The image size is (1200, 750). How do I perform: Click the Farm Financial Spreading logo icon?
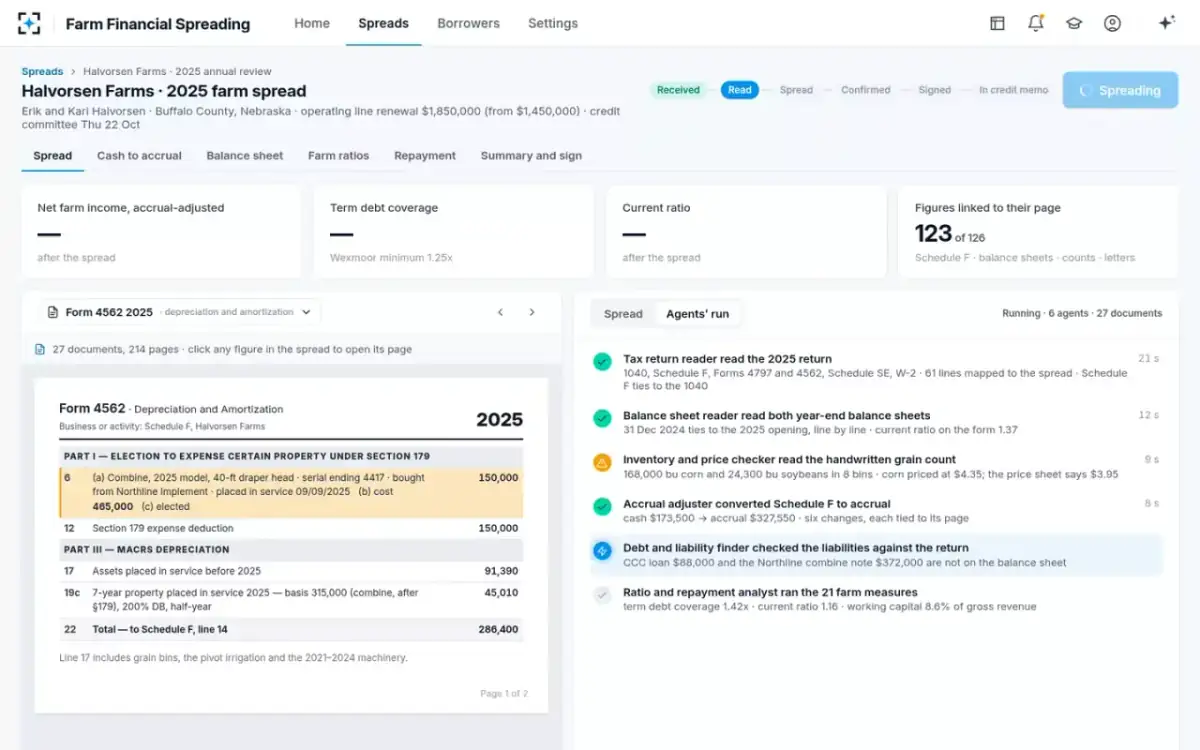coord(30,23)
